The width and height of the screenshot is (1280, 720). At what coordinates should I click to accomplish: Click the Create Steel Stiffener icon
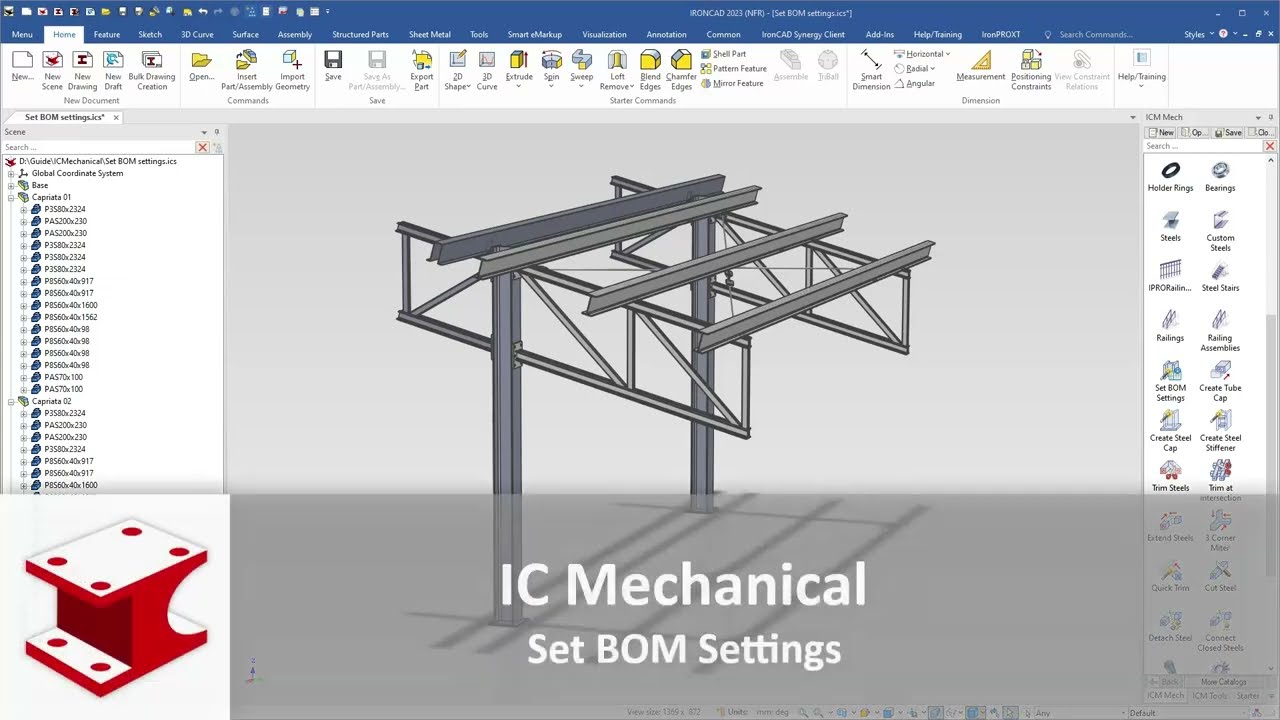(1220, 430)
